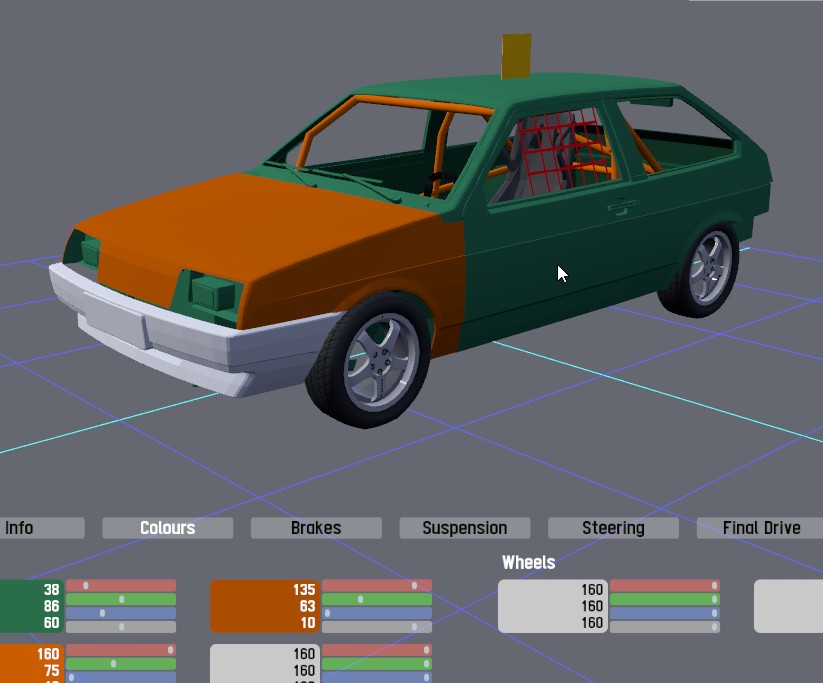Set the green slider of the grey swatch under 135/63/10
This screenshot has width=823, height=683.
pyautogui.click(x=377, y=664)
